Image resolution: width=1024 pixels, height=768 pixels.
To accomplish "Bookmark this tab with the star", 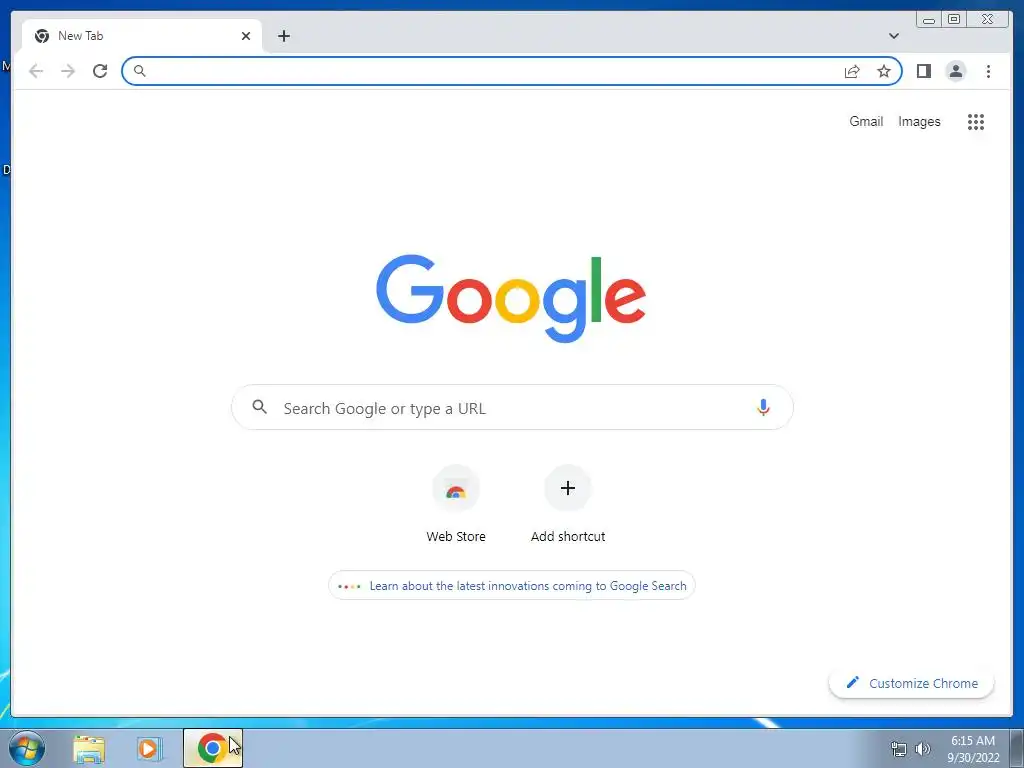I will coord(884,71).
